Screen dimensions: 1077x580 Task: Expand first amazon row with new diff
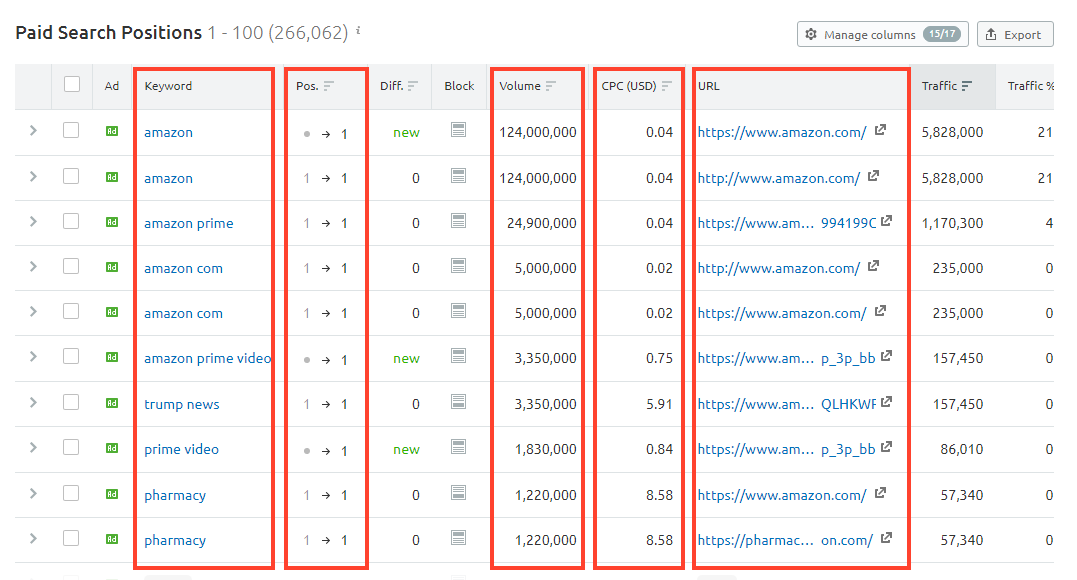[33, 130]
